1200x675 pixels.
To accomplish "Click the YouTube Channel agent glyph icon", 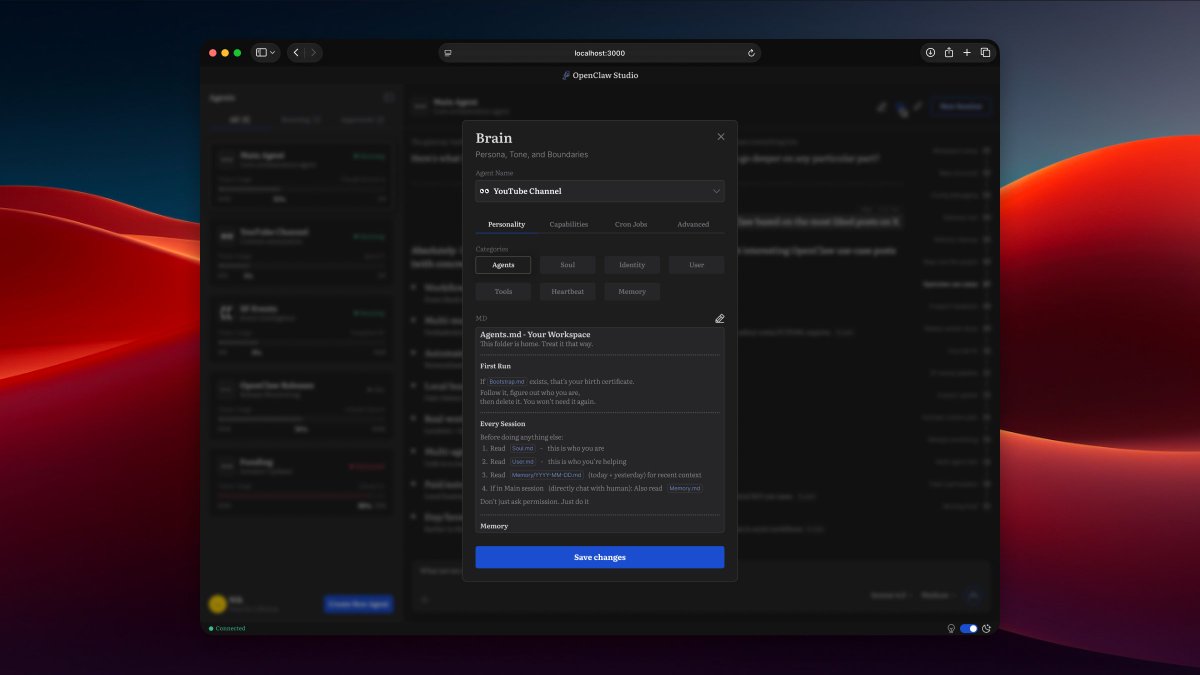I will tap(484, 191).
